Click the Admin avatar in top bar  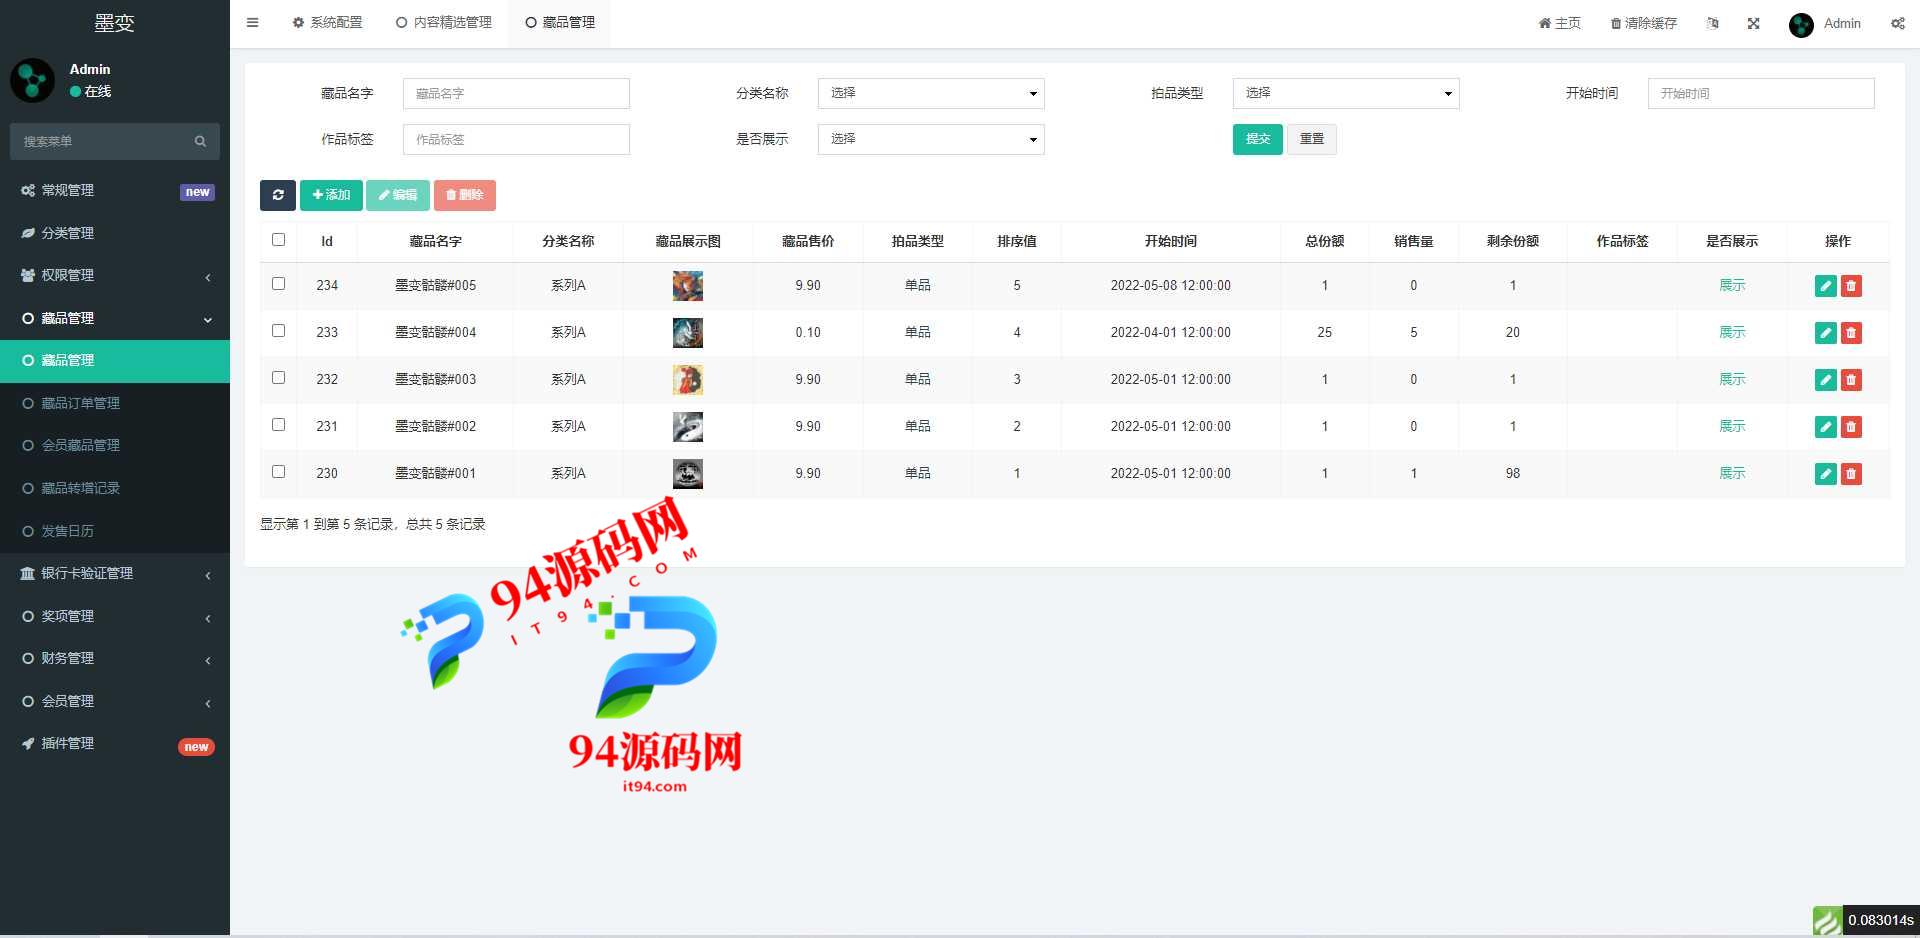pos(1801,25)
